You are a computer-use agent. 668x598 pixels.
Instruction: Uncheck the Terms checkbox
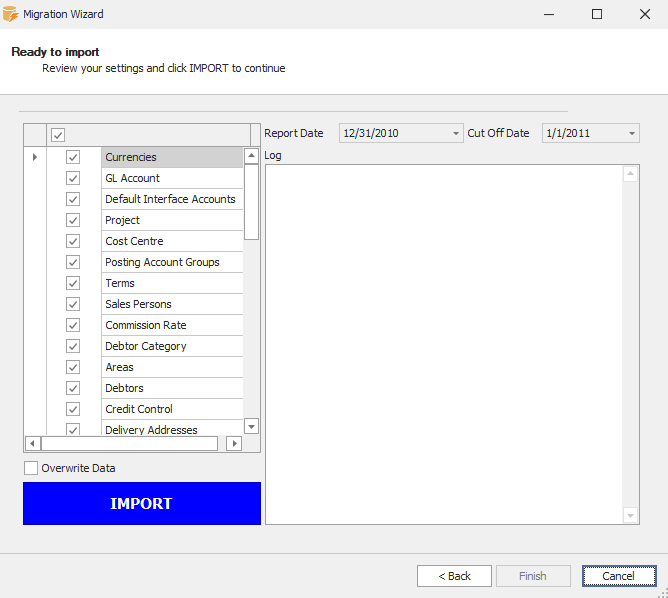pos(73,283)
